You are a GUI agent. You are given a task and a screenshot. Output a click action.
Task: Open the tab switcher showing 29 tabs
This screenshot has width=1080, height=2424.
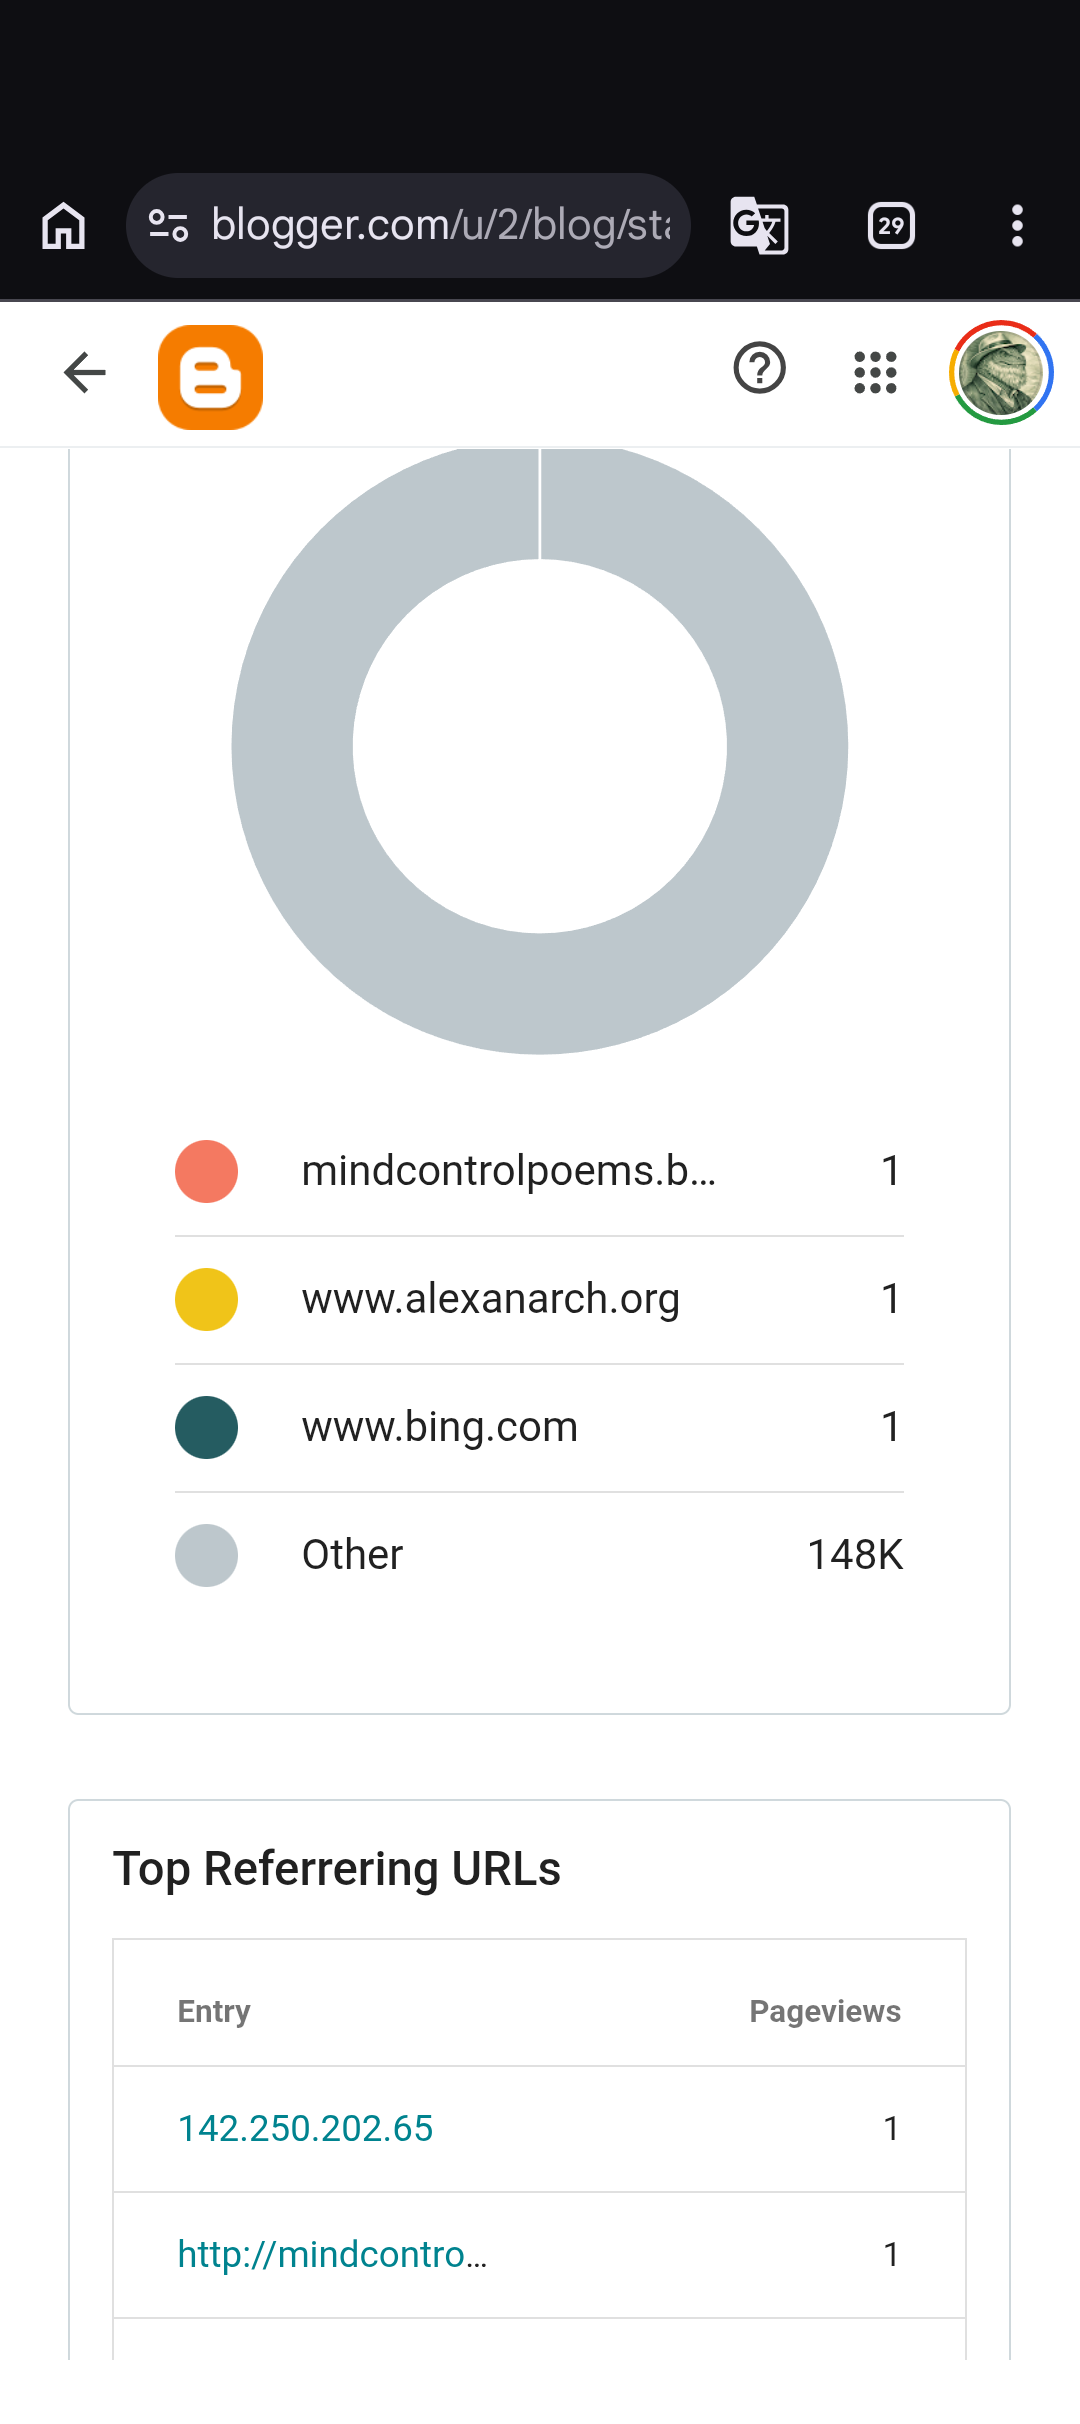click(x=891, y=225)
